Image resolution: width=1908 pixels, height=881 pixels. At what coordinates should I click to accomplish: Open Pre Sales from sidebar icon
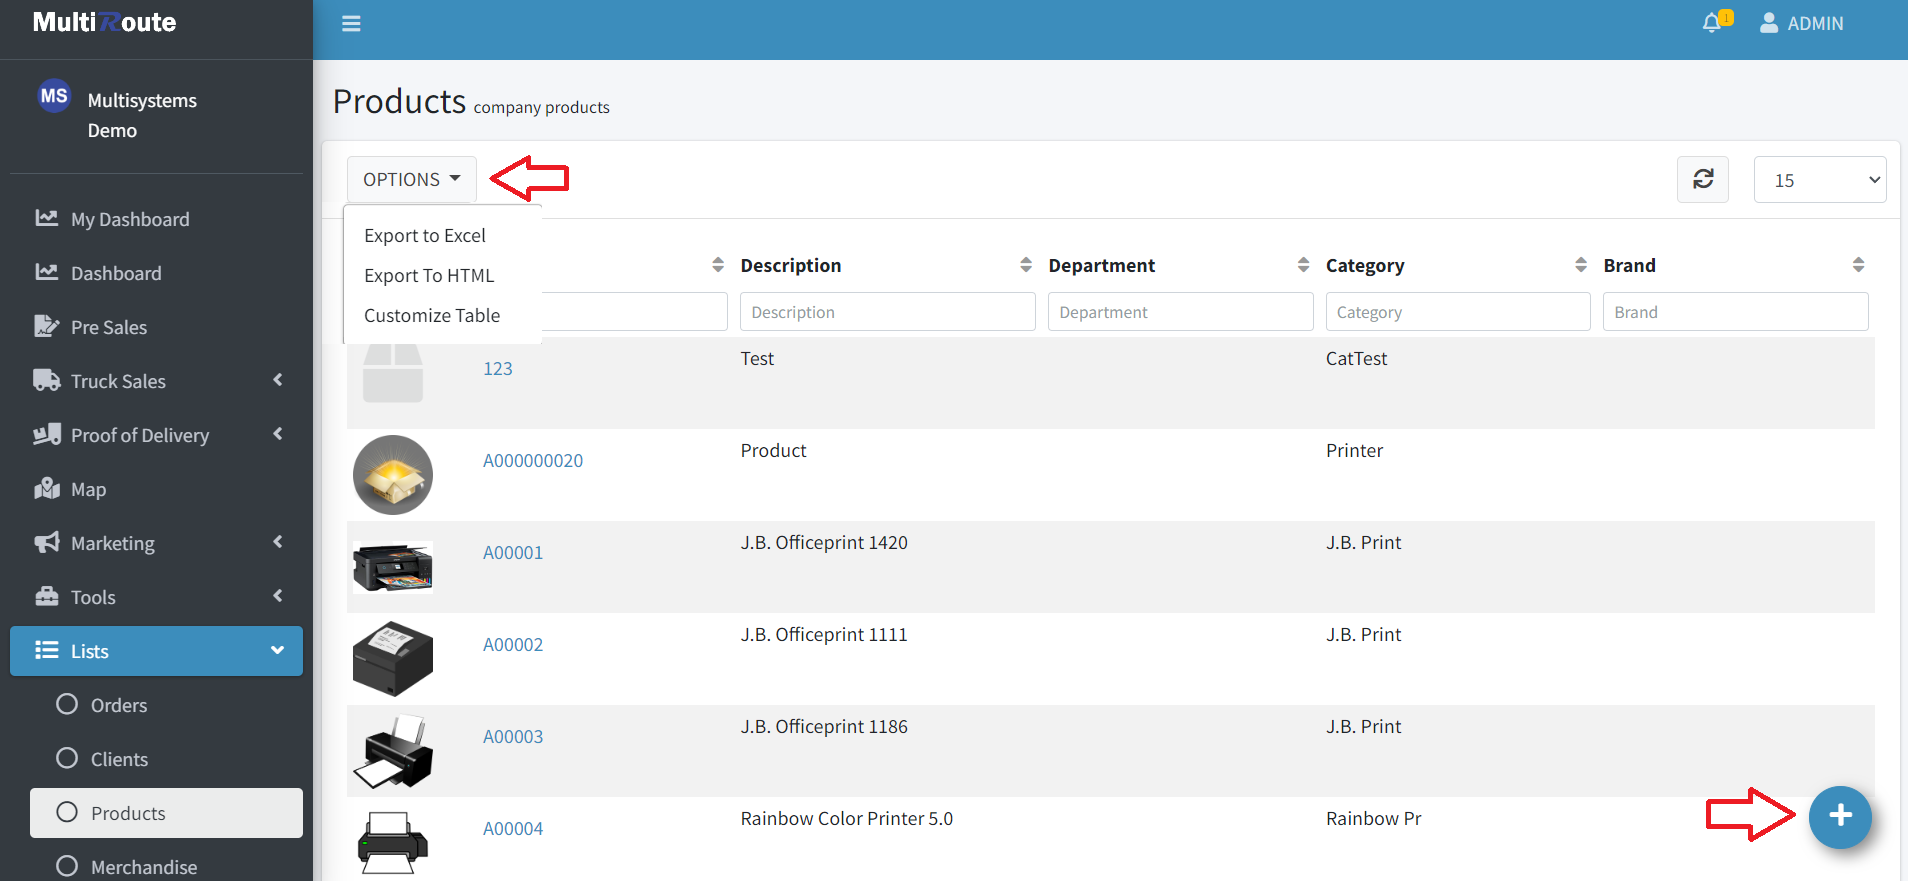point(47,327)
